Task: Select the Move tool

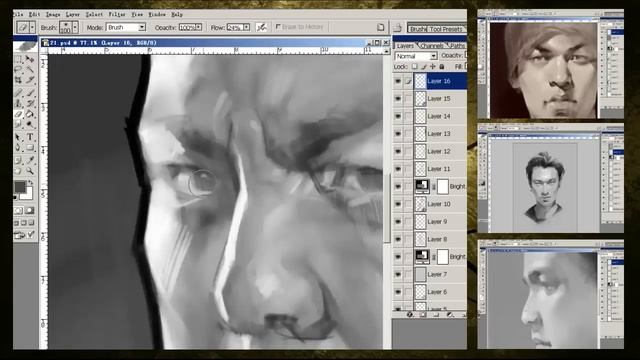Action: point(30,60)
